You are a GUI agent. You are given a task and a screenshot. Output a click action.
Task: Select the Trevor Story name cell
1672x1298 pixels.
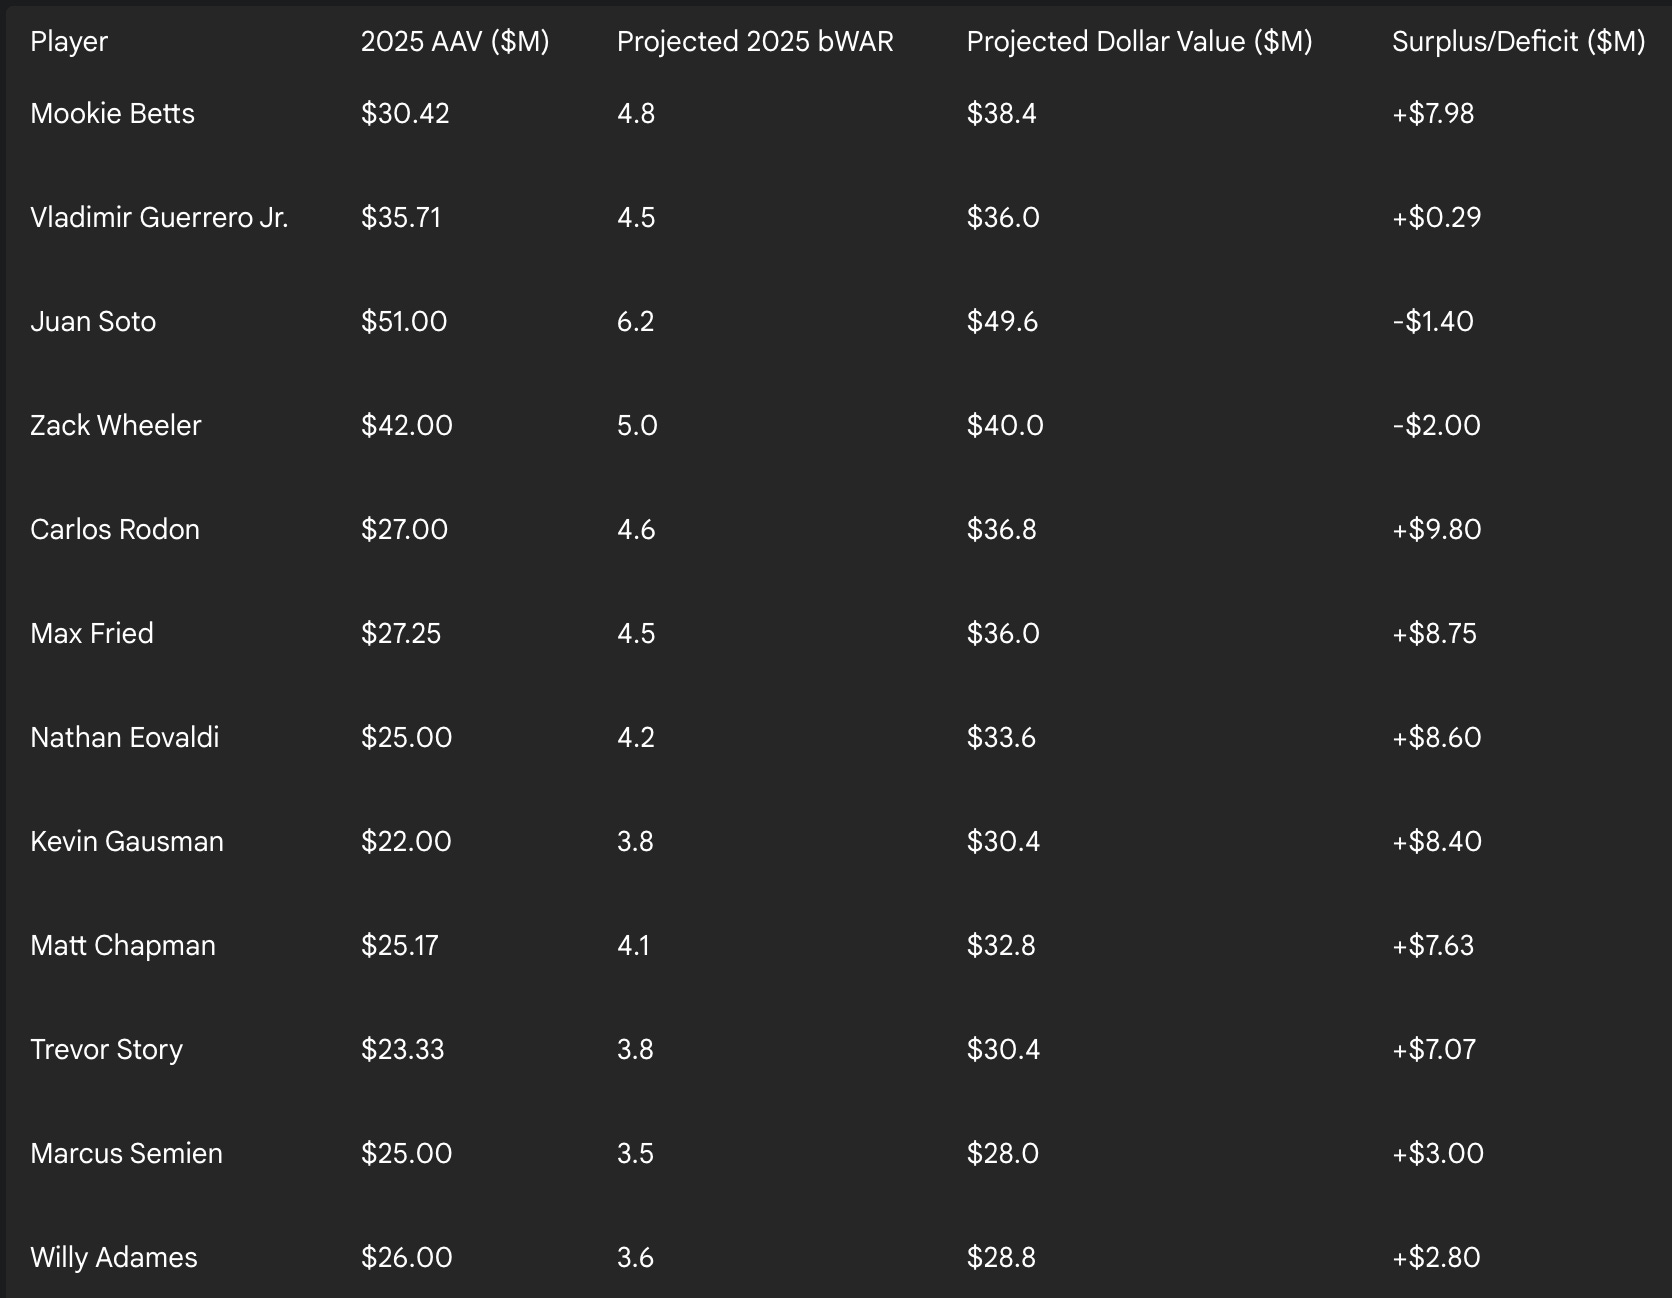point(107,1050)
